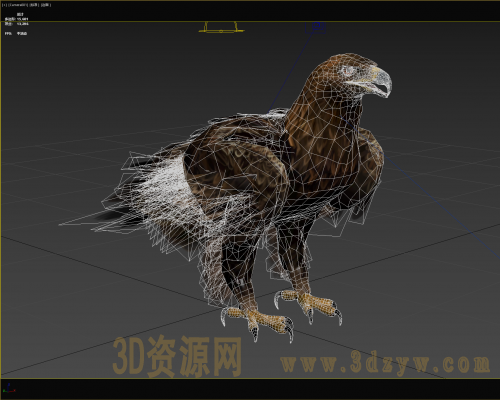The height and width of the screenshot is (400, 500).
Task: Open the [+] viewport general menu
Action: coord(4,5)
